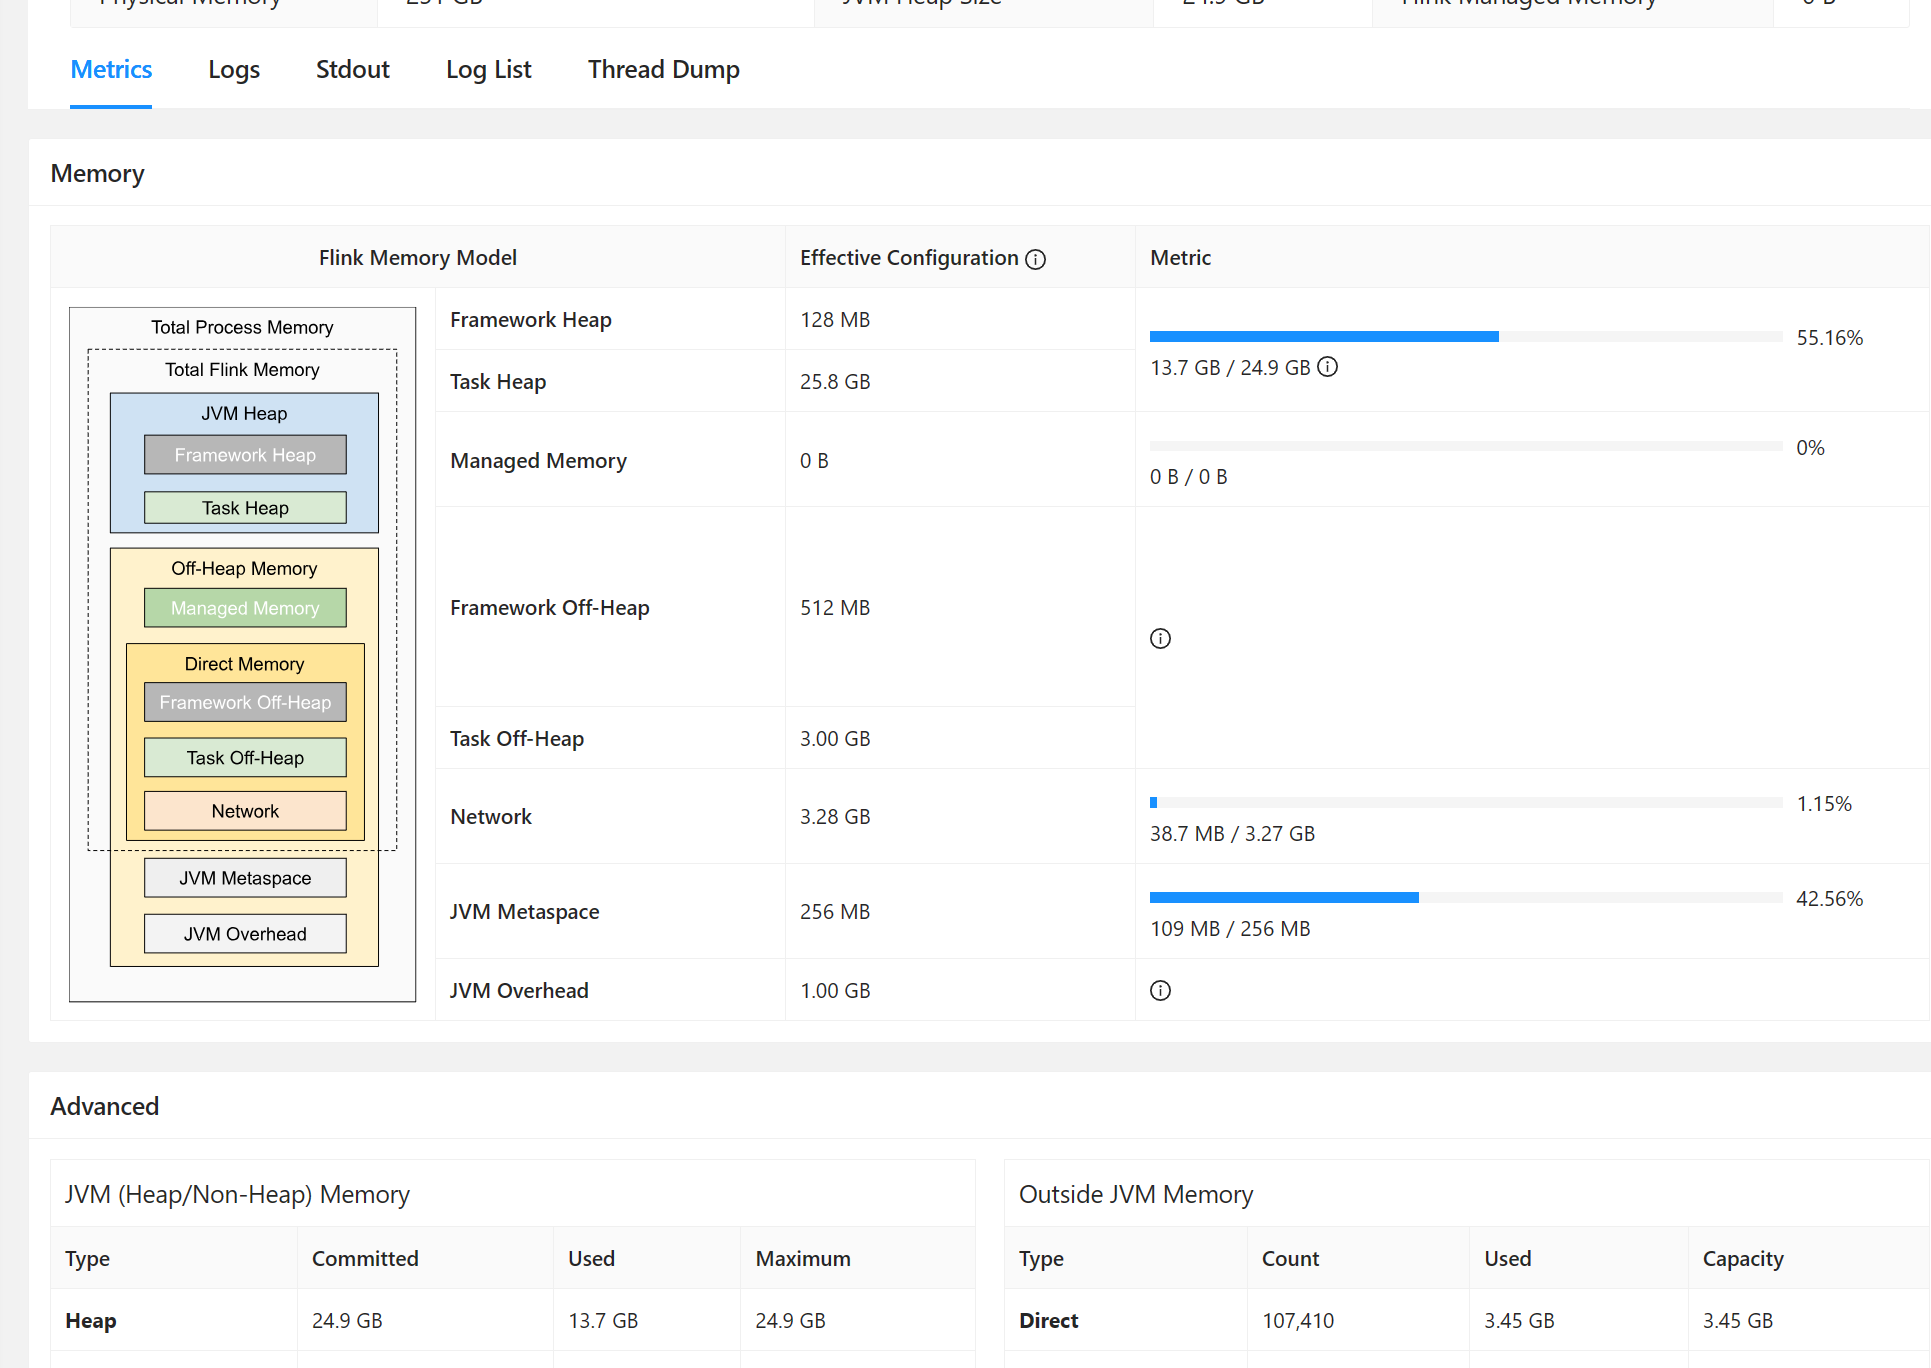Open the Stdout tab

coord(353,69)
